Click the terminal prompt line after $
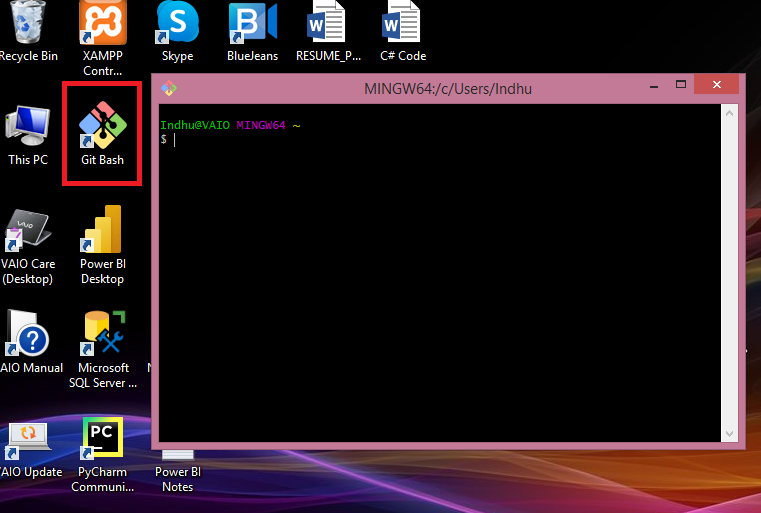The height and width of the screenshot is (513, 761). 439,140
